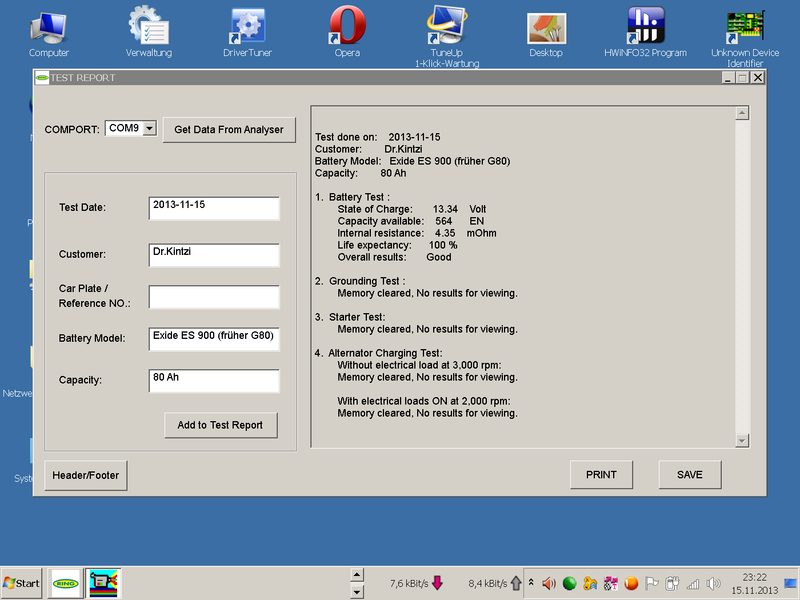The width and height of the screenshot is (800, 600).
Task: Open TuneUp 1-Klick-Wartung shortcut
Action: (446, 30)
